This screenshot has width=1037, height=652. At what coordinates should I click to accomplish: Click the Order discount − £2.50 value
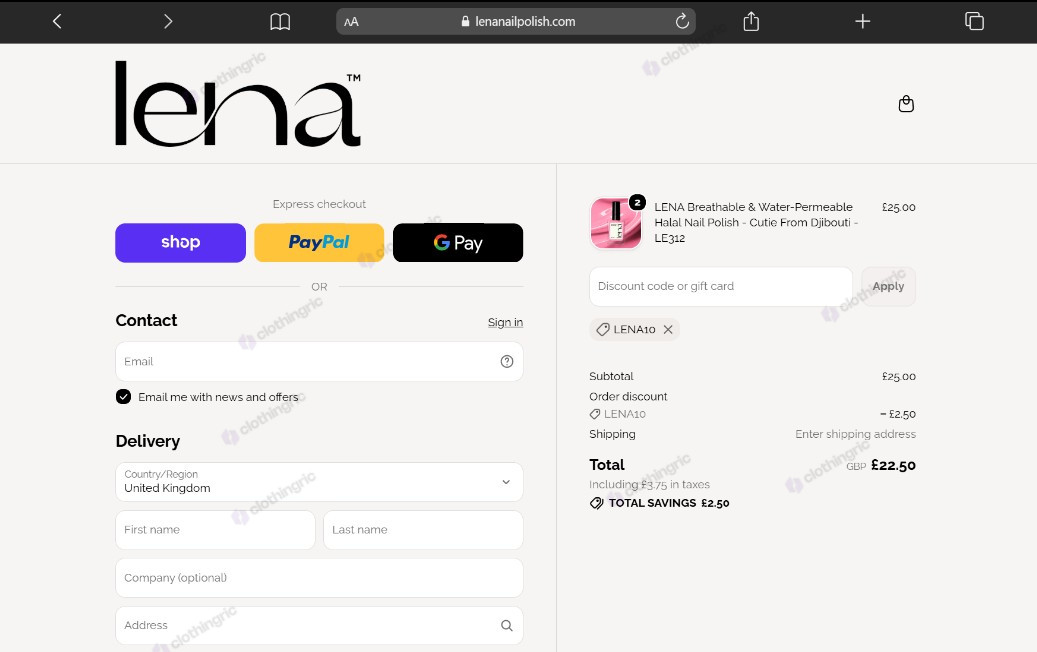[897, 415]
